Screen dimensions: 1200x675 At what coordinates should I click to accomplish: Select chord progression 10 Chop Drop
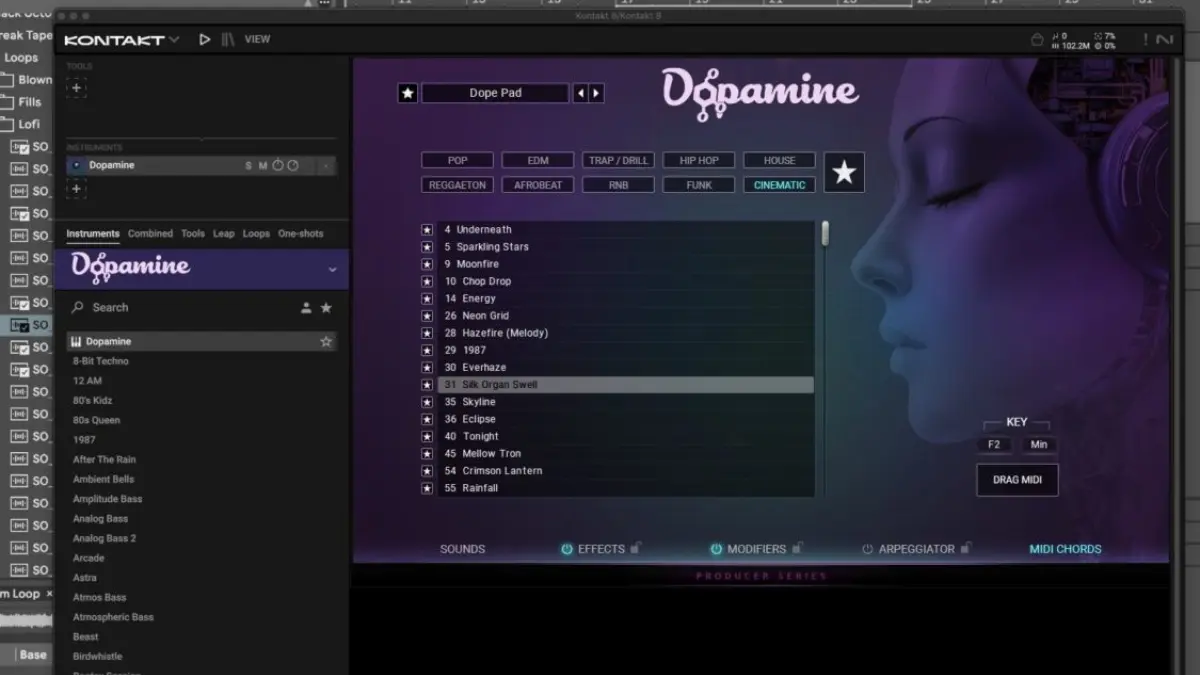point(625,282)
